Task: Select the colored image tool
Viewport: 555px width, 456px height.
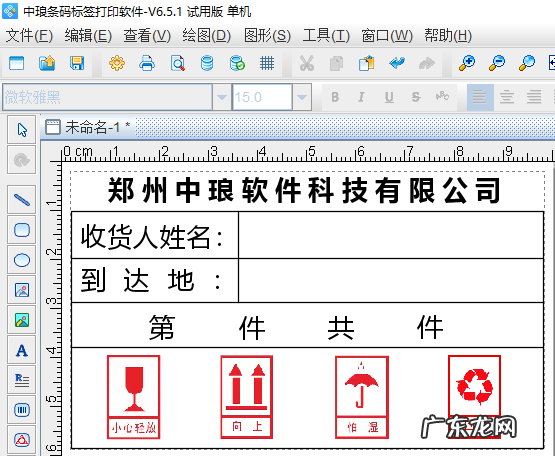Action: [22, 320]
